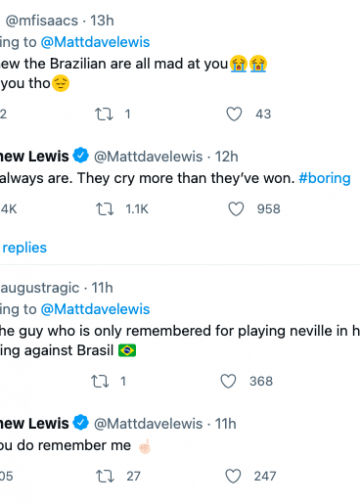View the verified badge on 11h Lewis tweet
The image size is (360, 504).
(81, 423)
